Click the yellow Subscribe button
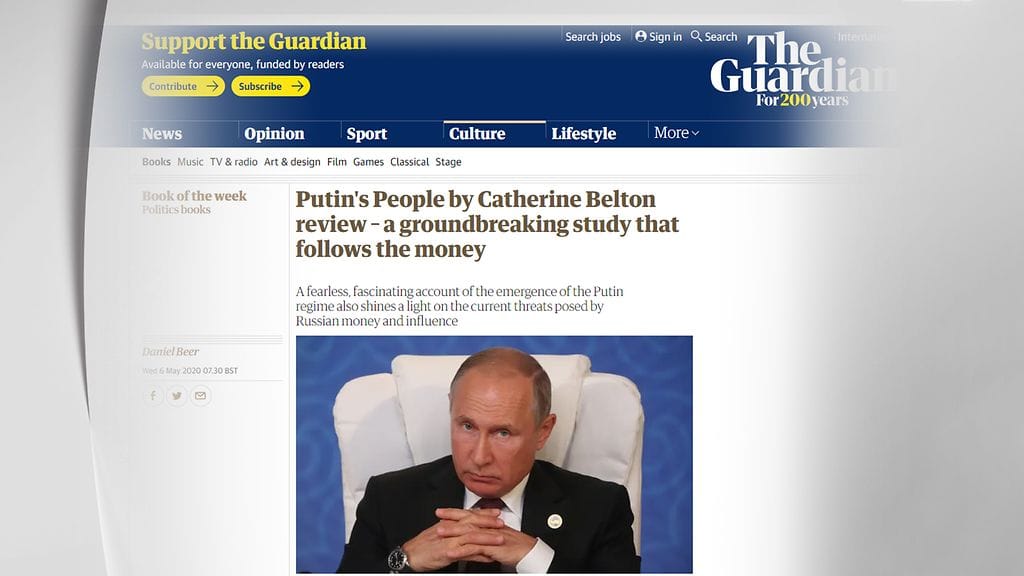Screen dimensions: 1024x576 270,86
